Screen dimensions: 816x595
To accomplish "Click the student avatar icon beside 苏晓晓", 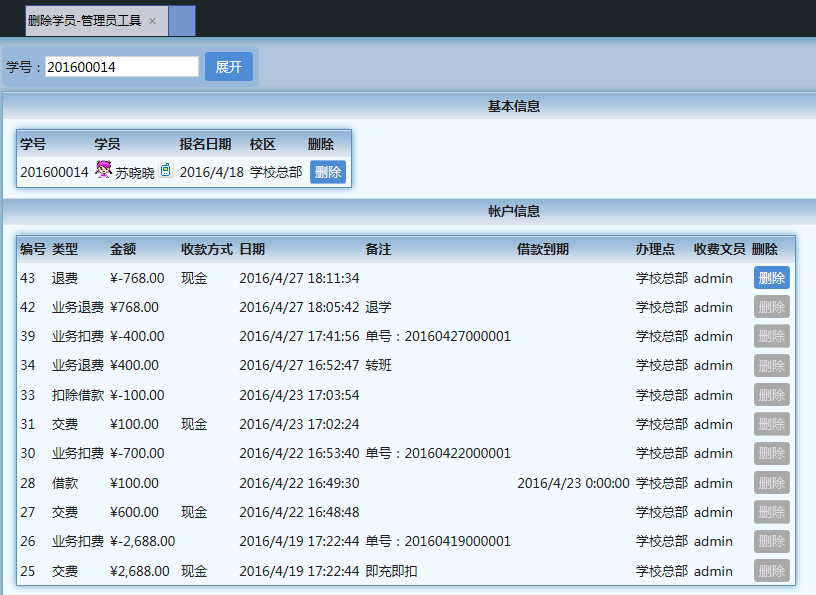I will click(x=103, y=171).
